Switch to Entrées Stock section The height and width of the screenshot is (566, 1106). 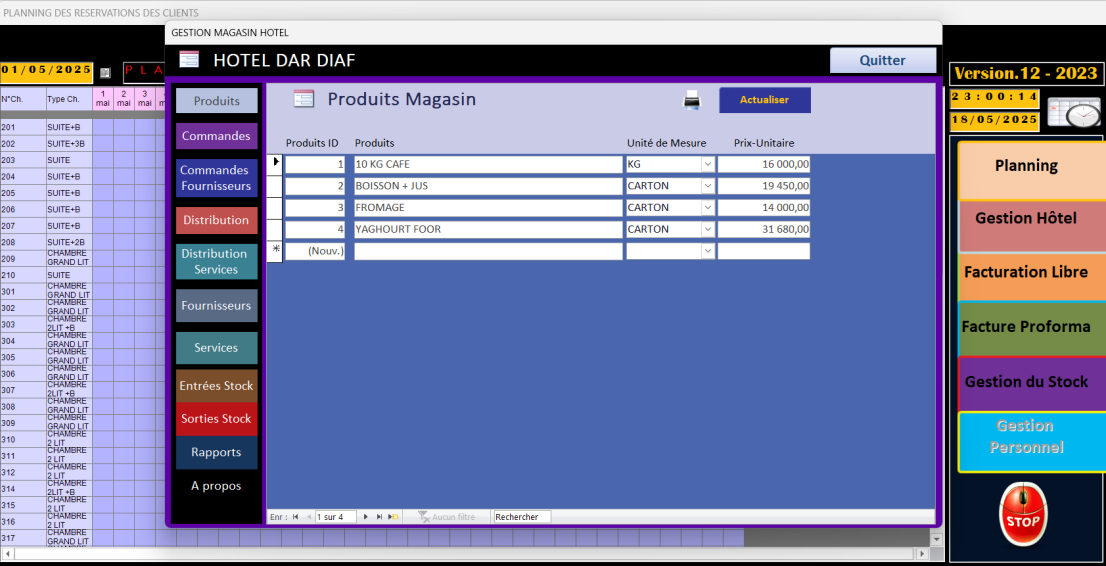(x=216, y=386)
